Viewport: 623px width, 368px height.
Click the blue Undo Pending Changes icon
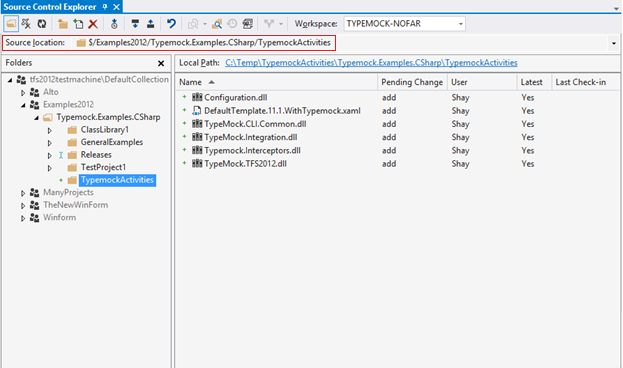pos(171,24)
